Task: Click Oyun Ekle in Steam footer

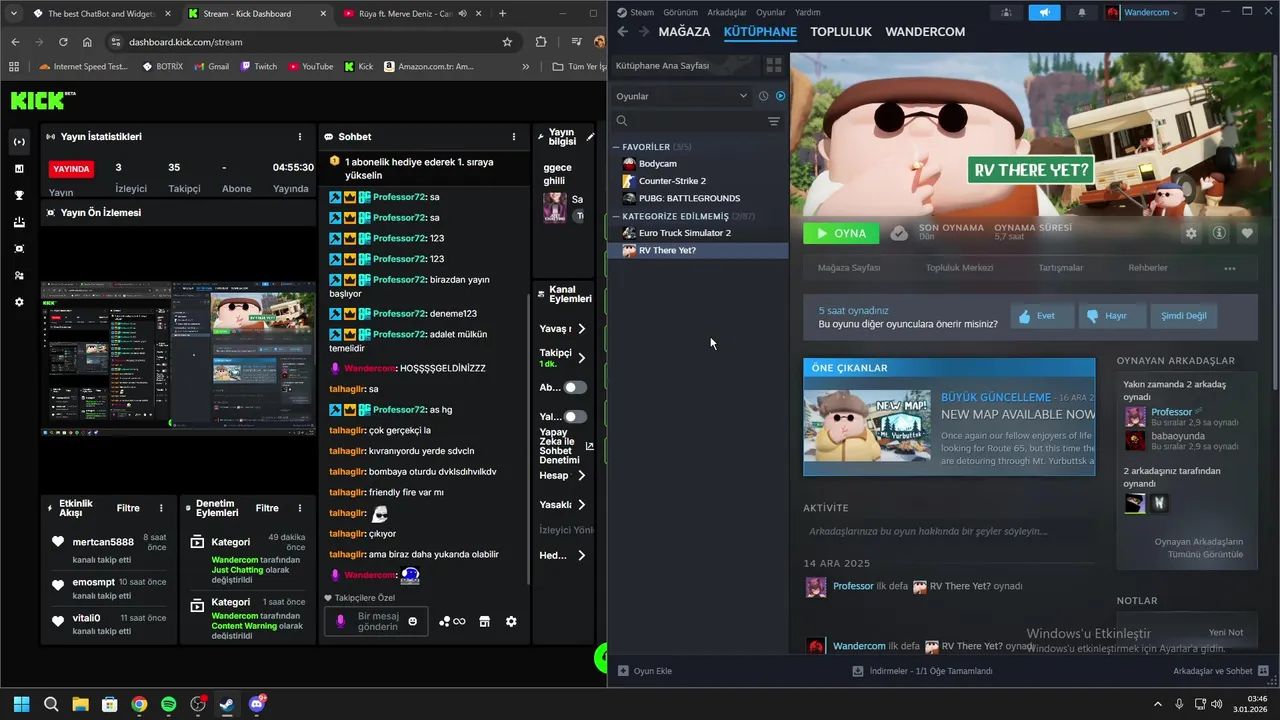Action: [x=645, y=671]
